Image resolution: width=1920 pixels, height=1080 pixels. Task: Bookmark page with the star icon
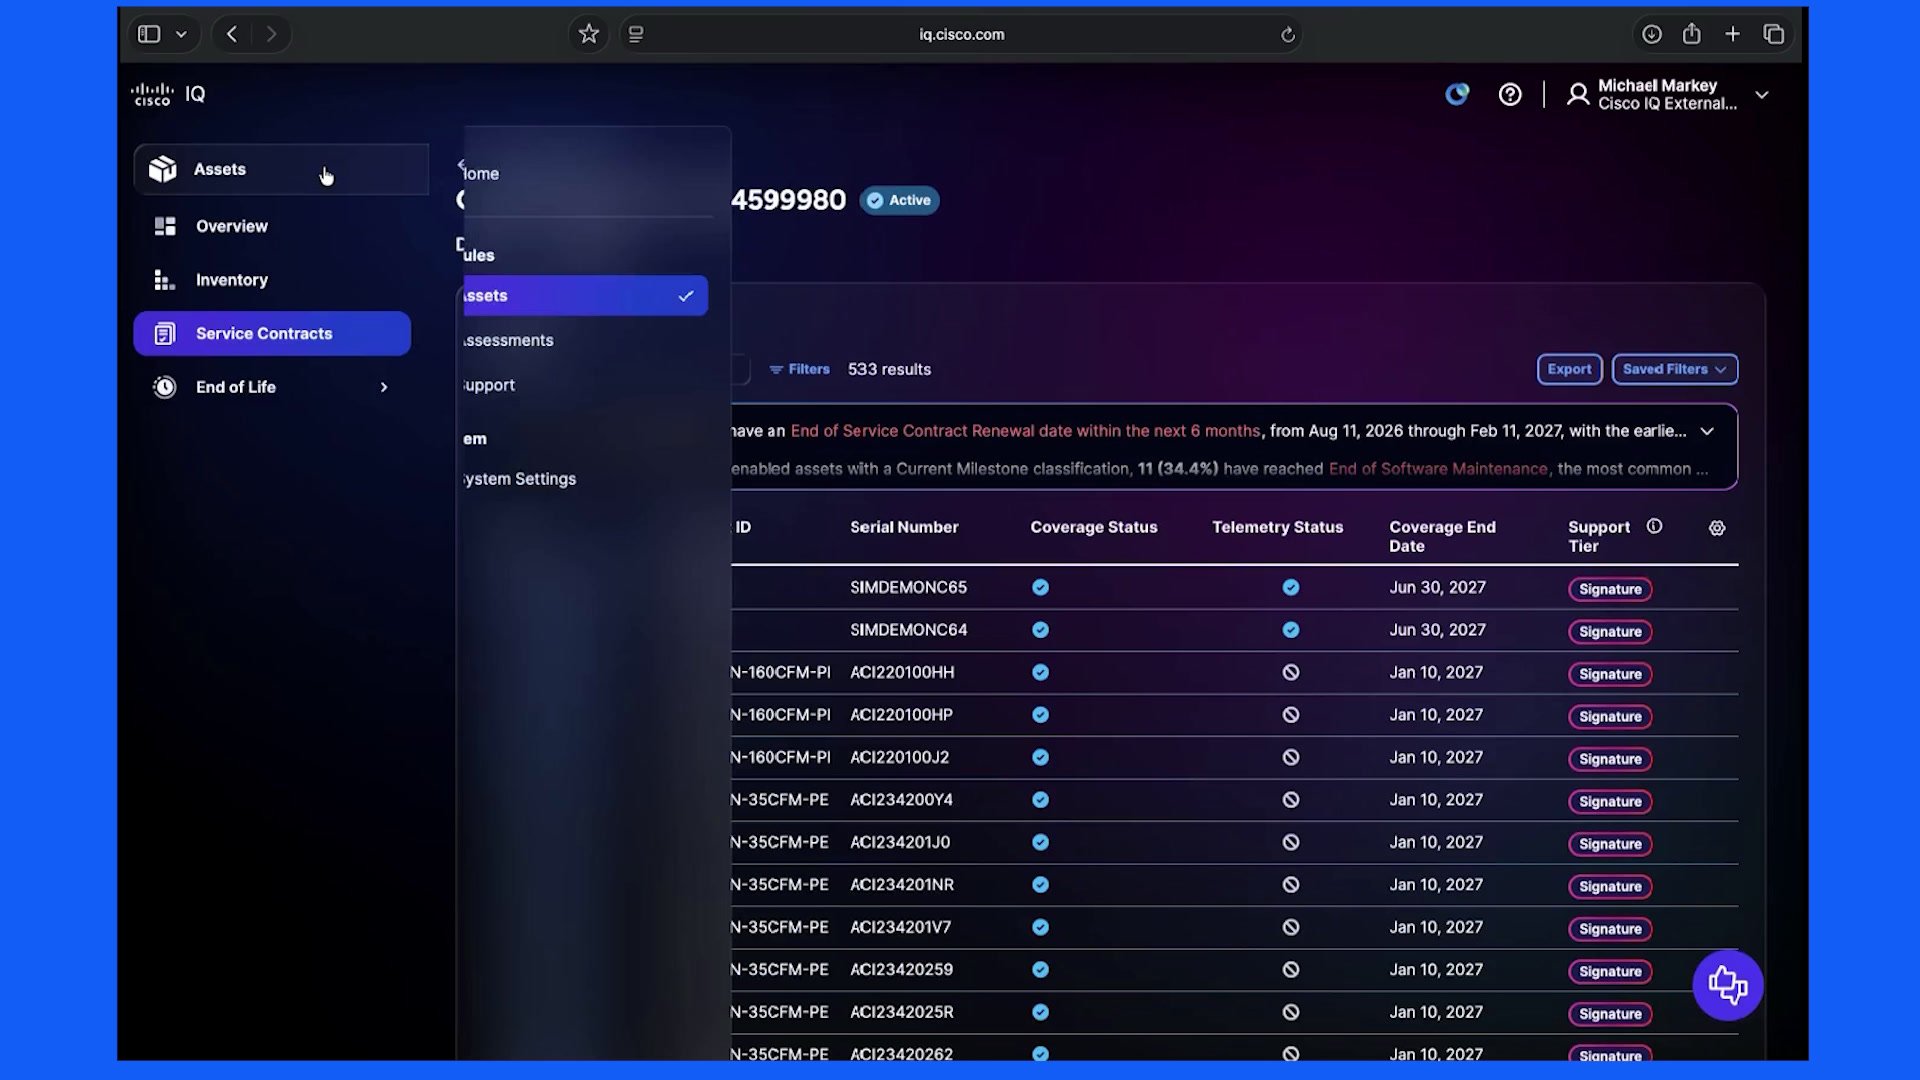589,34
